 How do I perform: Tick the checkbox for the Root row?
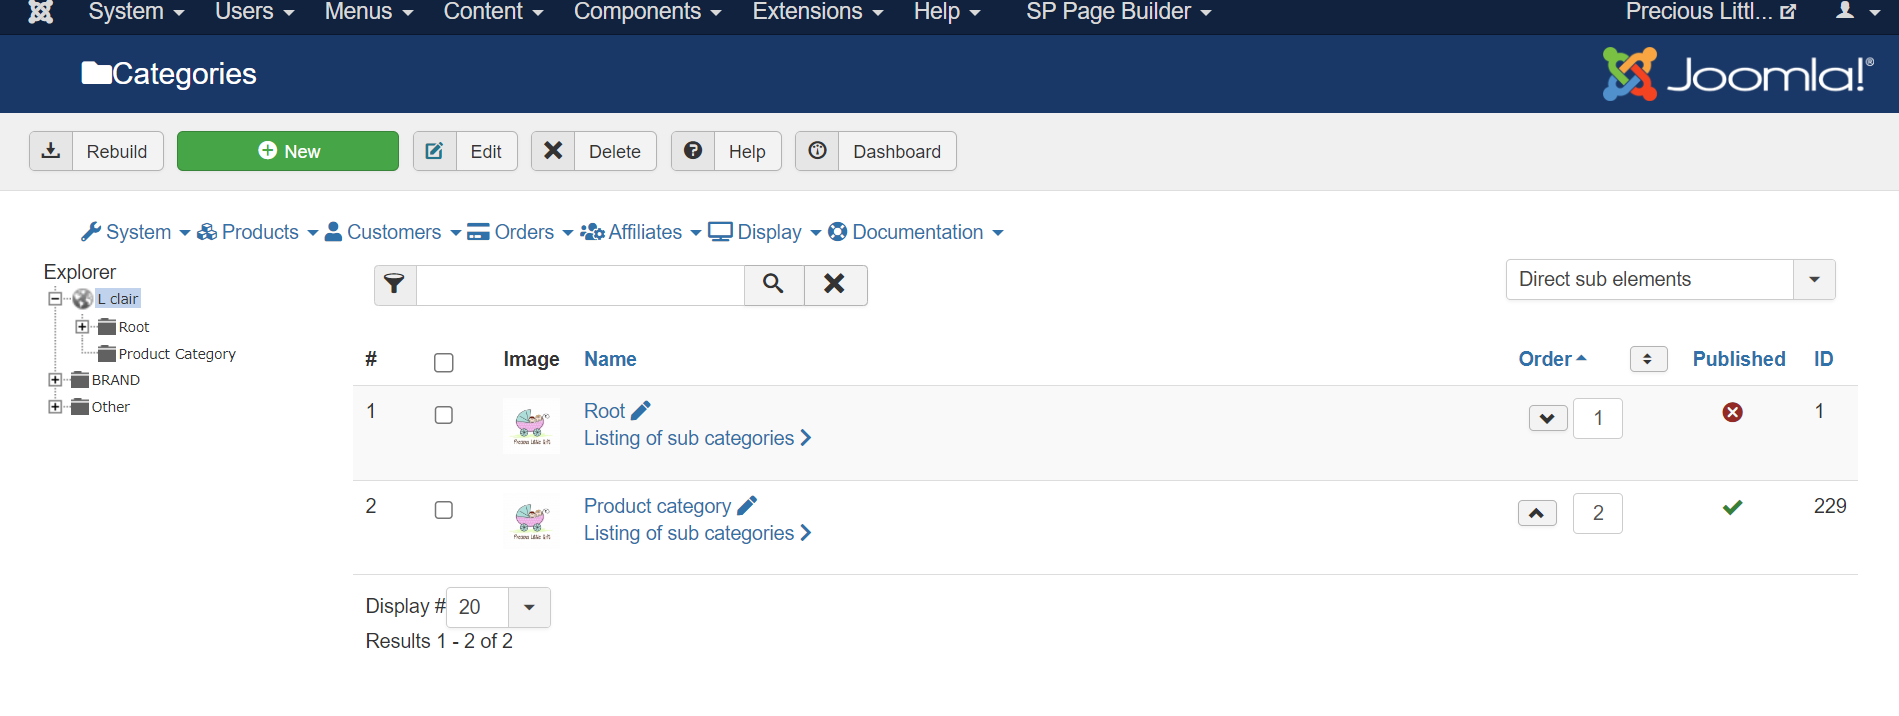[x=444, y=415]
